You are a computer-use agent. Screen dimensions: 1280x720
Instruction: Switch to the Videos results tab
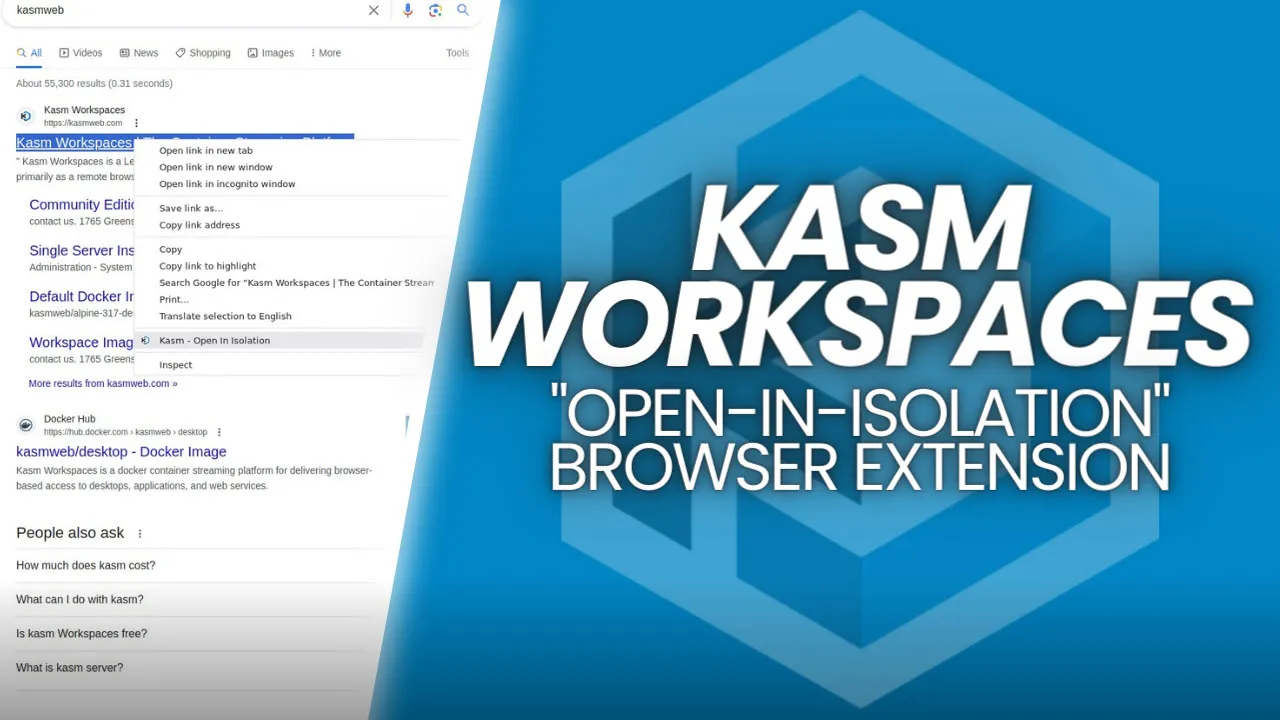click(81, 53)
